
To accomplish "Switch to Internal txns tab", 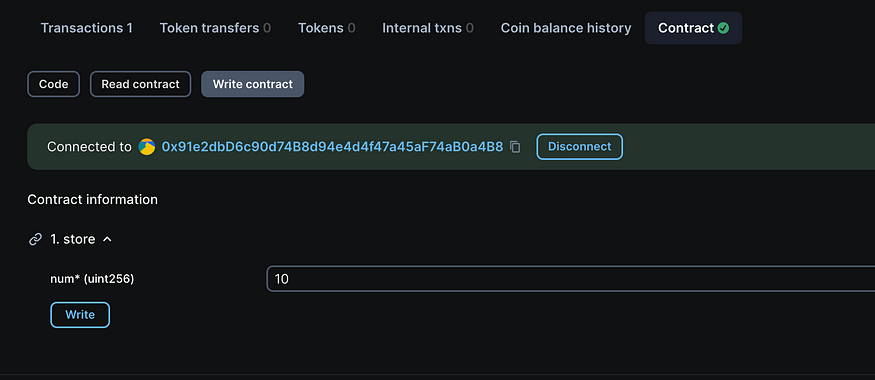I will pos(428,28).
